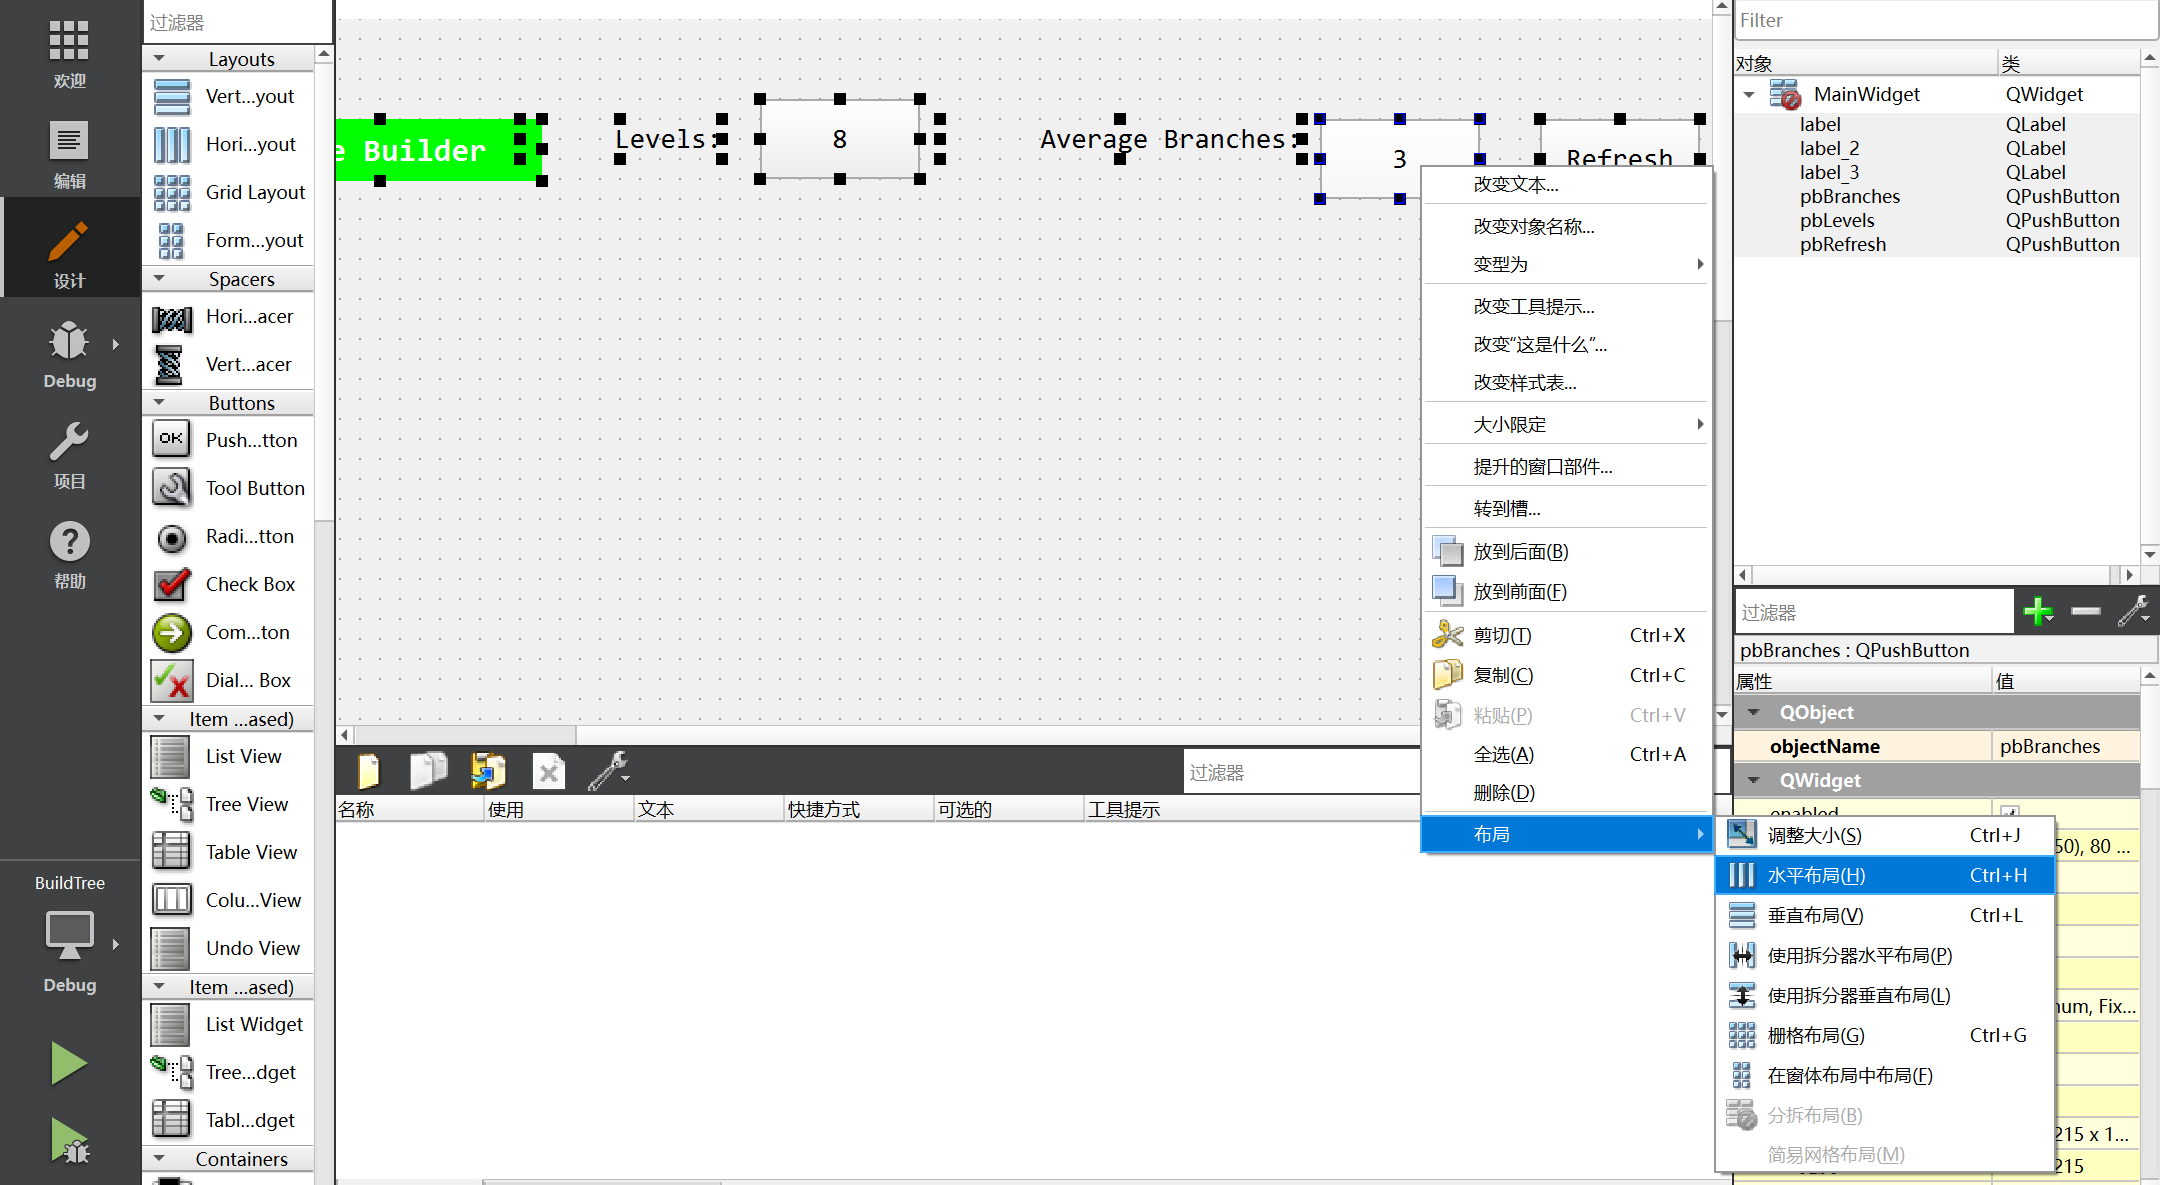Select 栅格布局(G) in layout submenu

(1885, 1036)
